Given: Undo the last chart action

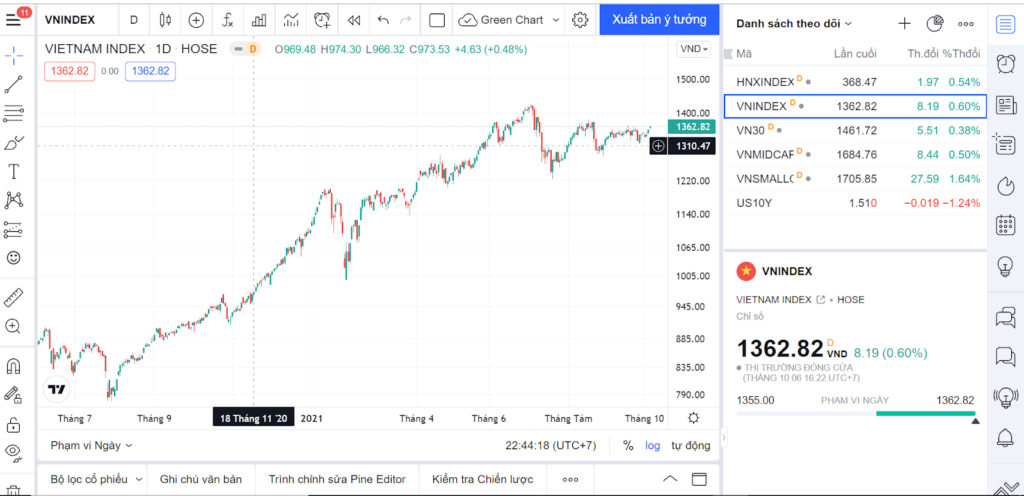Looking at the screenshot, I should 383,20.
